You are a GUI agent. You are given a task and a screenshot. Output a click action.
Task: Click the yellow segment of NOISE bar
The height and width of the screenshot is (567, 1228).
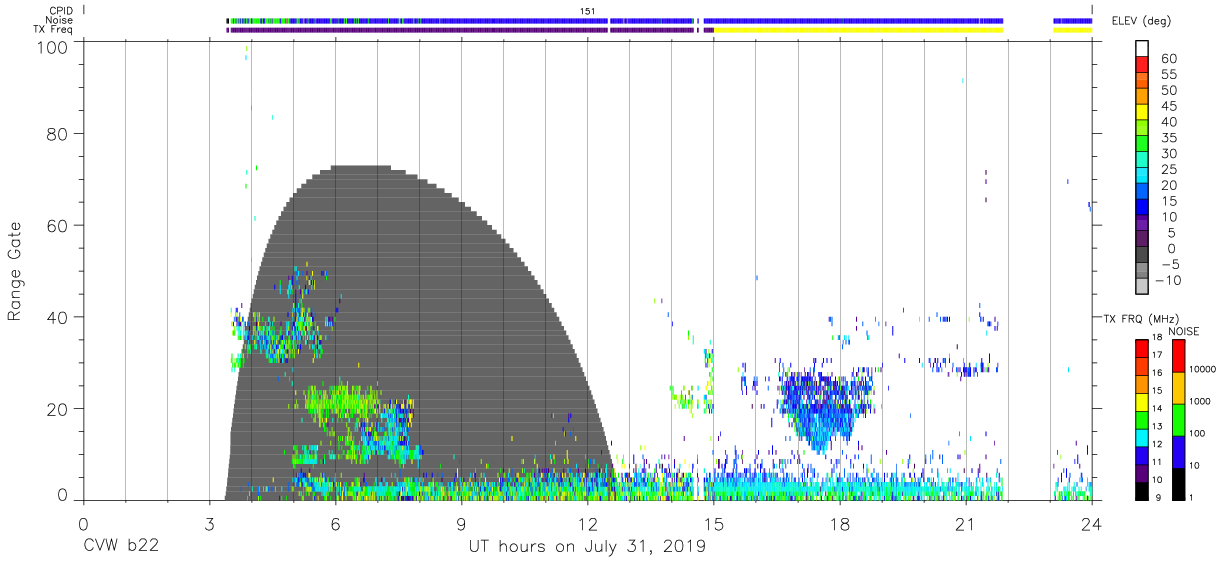click(x=1178, y=388)
